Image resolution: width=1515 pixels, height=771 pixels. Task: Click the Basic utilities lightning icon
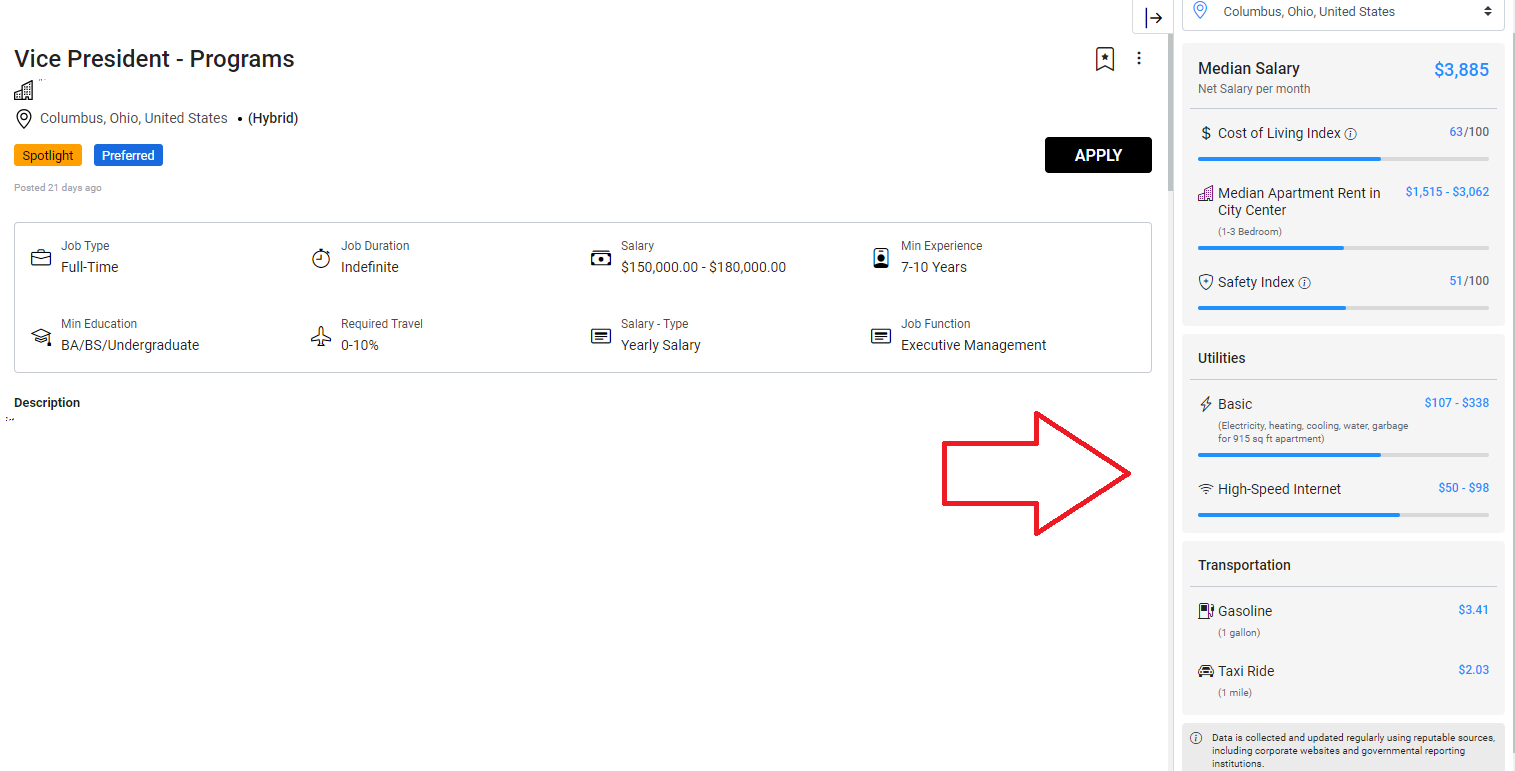tap(1206, 405)
